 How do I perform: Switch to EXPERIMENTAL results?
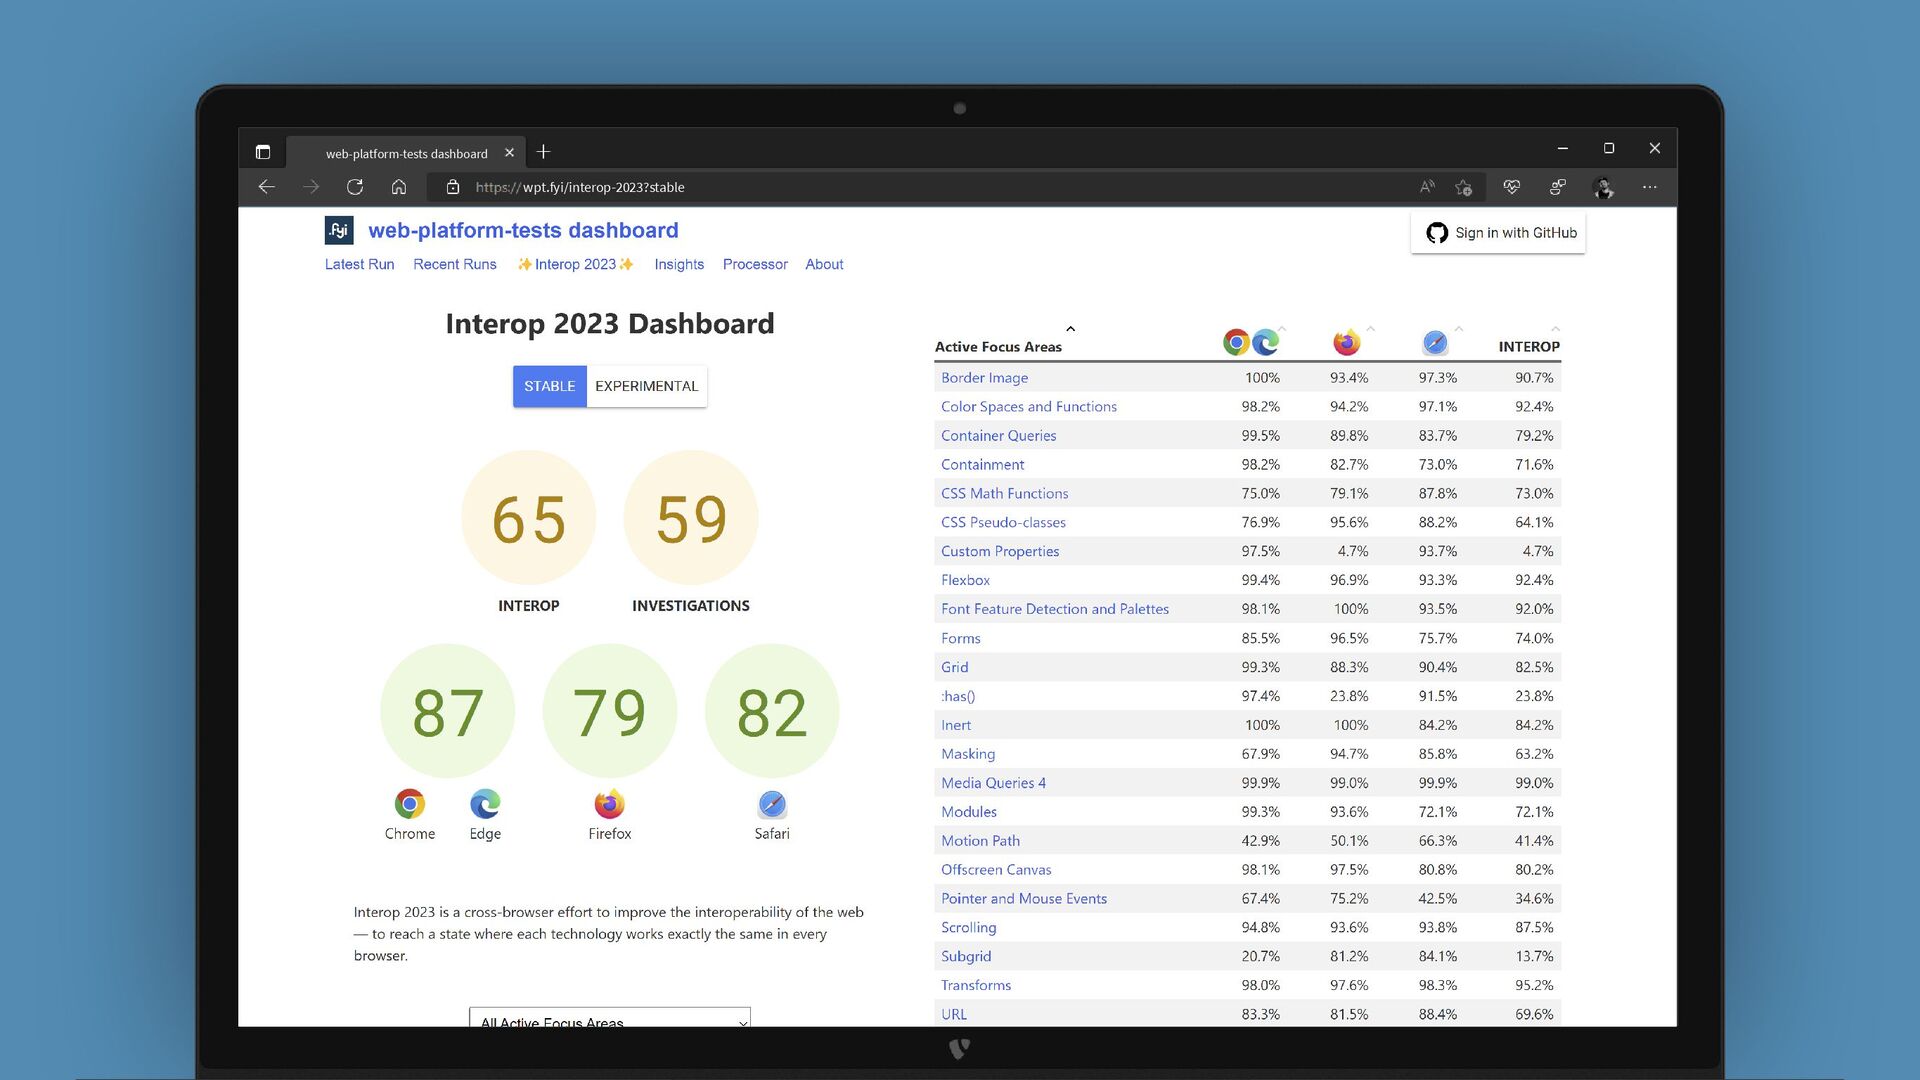pos(647,386)
